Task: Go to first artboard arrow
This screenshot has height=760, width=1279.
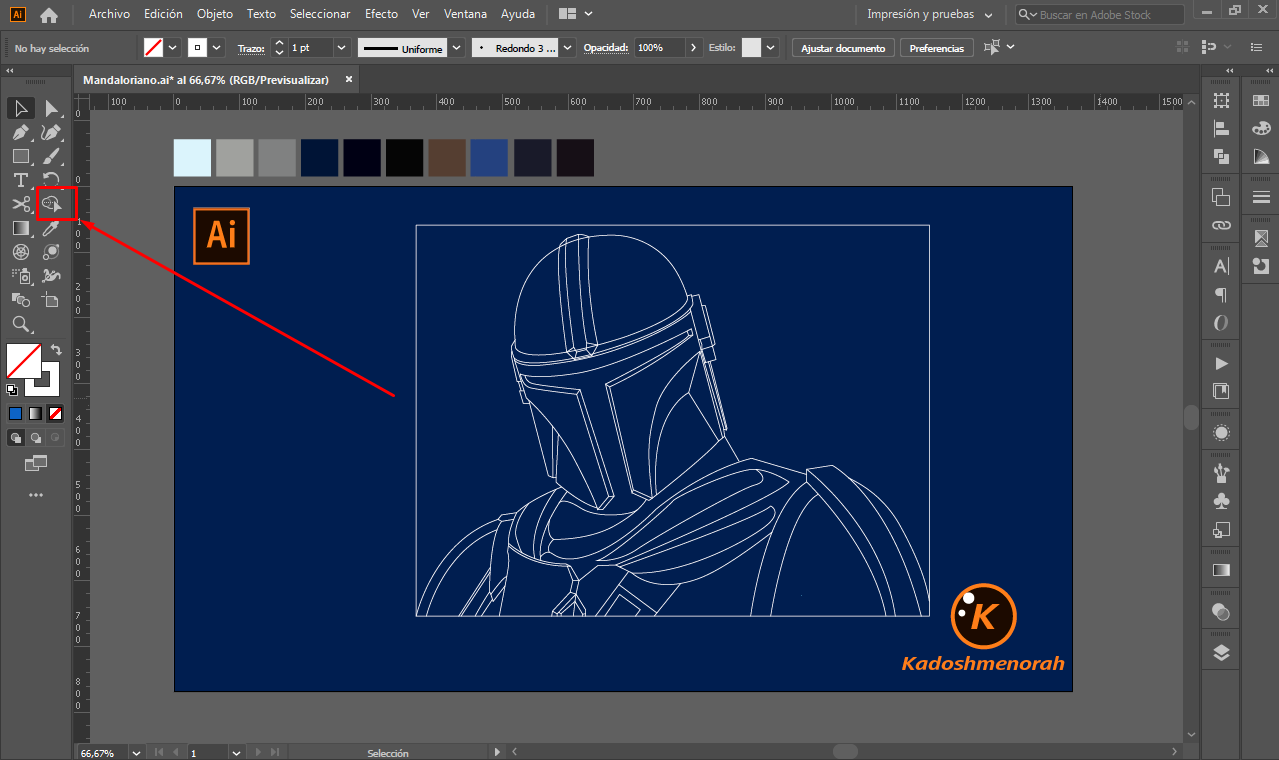Action: [157, 752]
